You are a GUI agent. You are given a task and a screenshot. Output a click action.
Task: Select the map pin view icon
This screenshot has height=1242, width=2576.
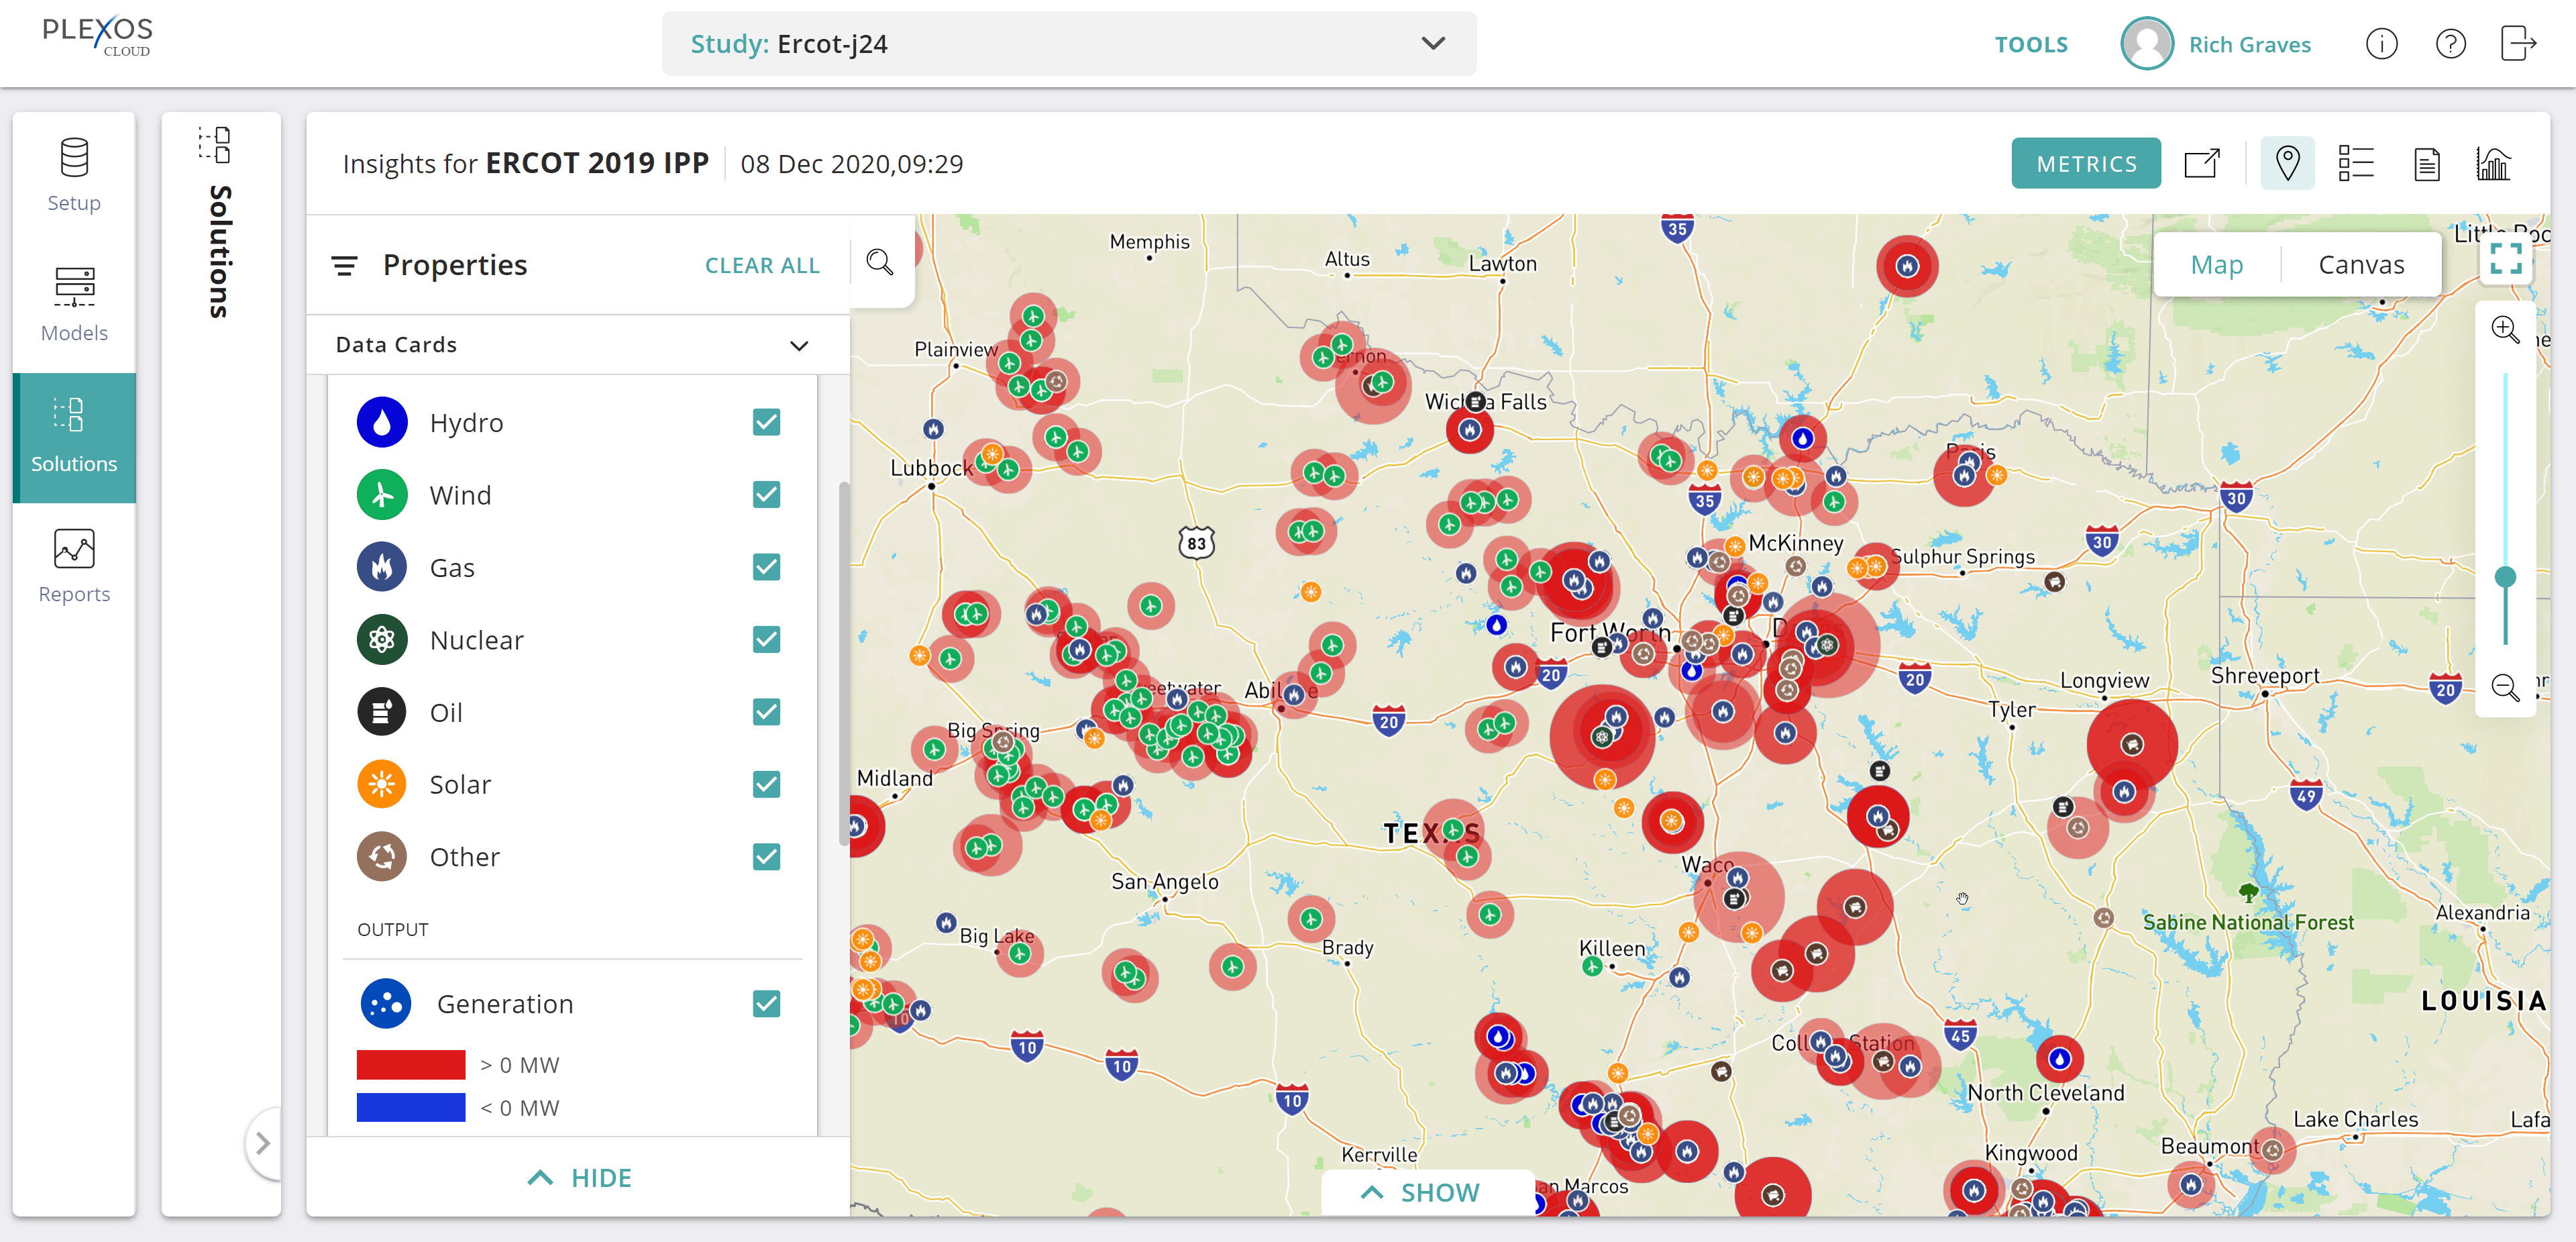pyautogui.click(x=2287, y=163)
